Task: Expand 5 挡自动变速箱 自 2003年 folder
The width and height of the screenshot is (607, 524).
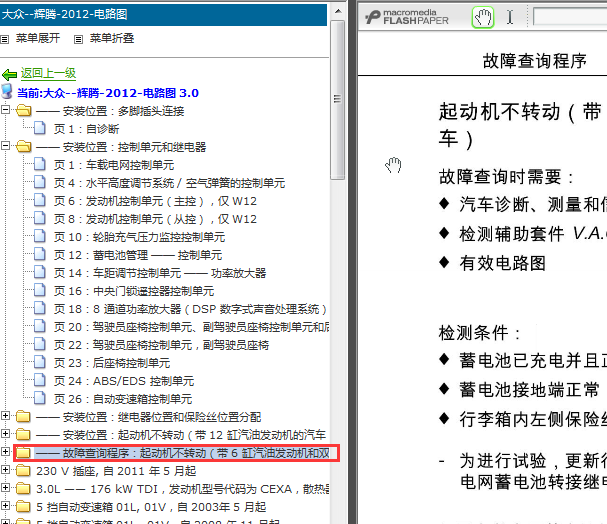Action: (5, 505)
